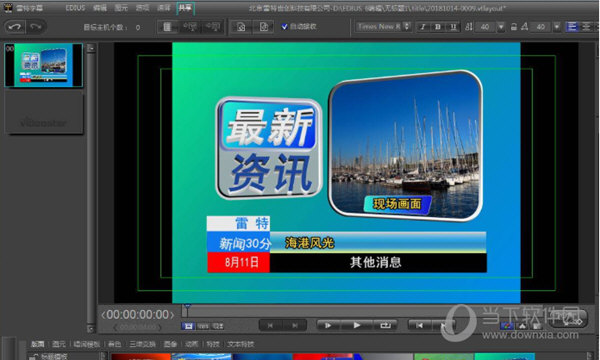The width and height of the screenshot is (600, 360).
Task: Toggle underline text formatting
Action: [x=453, y=27]
